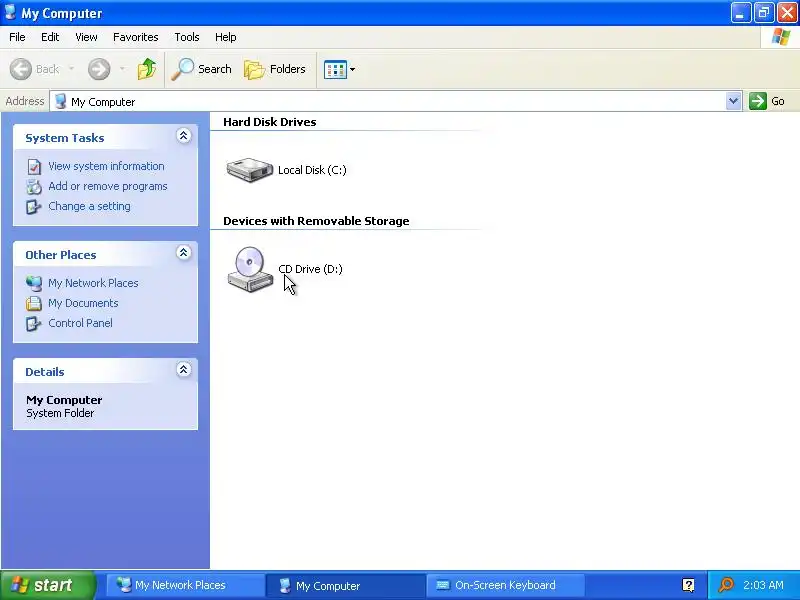Close the My Computer window
Screen dimensions: 800x600
[x=787, y=13]
